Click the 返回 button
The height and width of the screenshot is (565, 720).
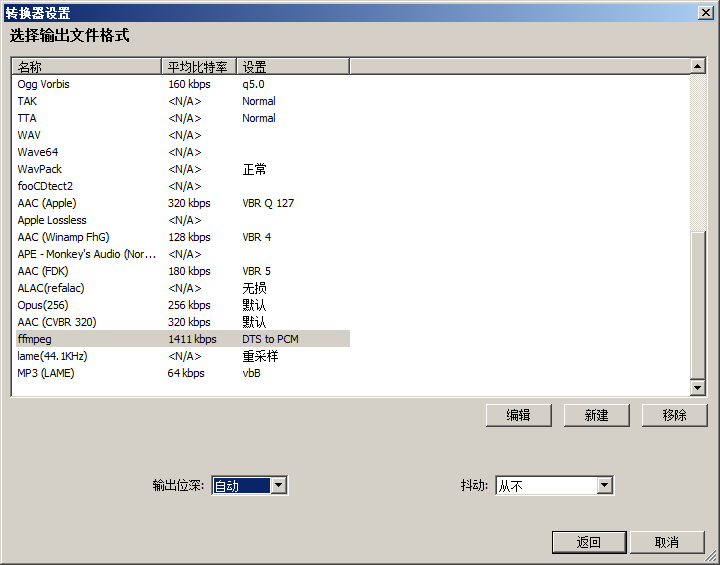click(x=589, y=542)
